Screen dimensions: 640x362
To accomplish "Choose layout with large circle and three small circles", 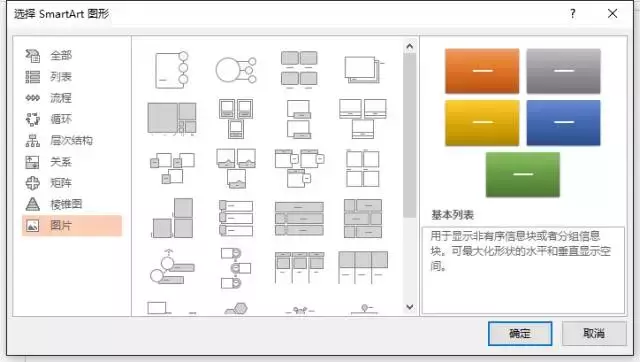I will (236, 70).
